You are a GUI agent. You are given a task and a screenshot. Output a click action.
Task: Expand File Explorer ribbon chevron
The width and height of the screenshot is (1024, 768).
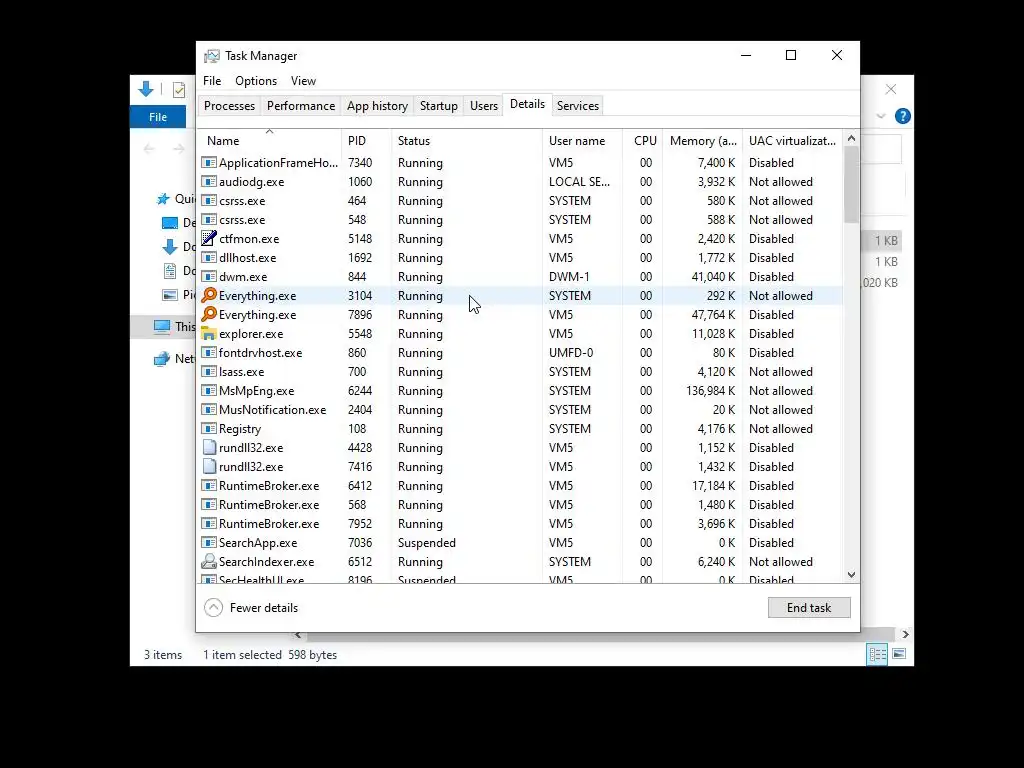tap(881, 116)
